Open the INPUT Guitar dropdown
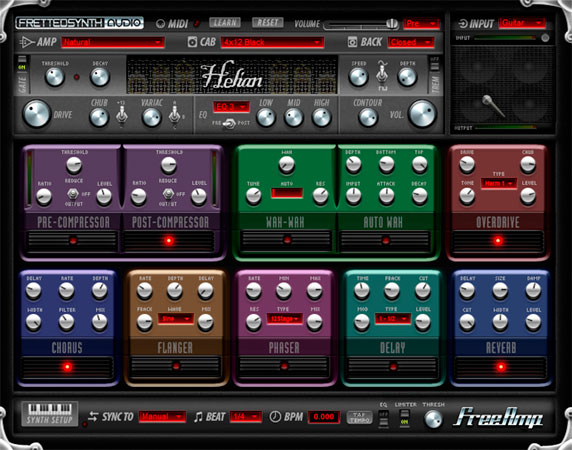Screen dimensions: 572x450 tap(522, 23)
